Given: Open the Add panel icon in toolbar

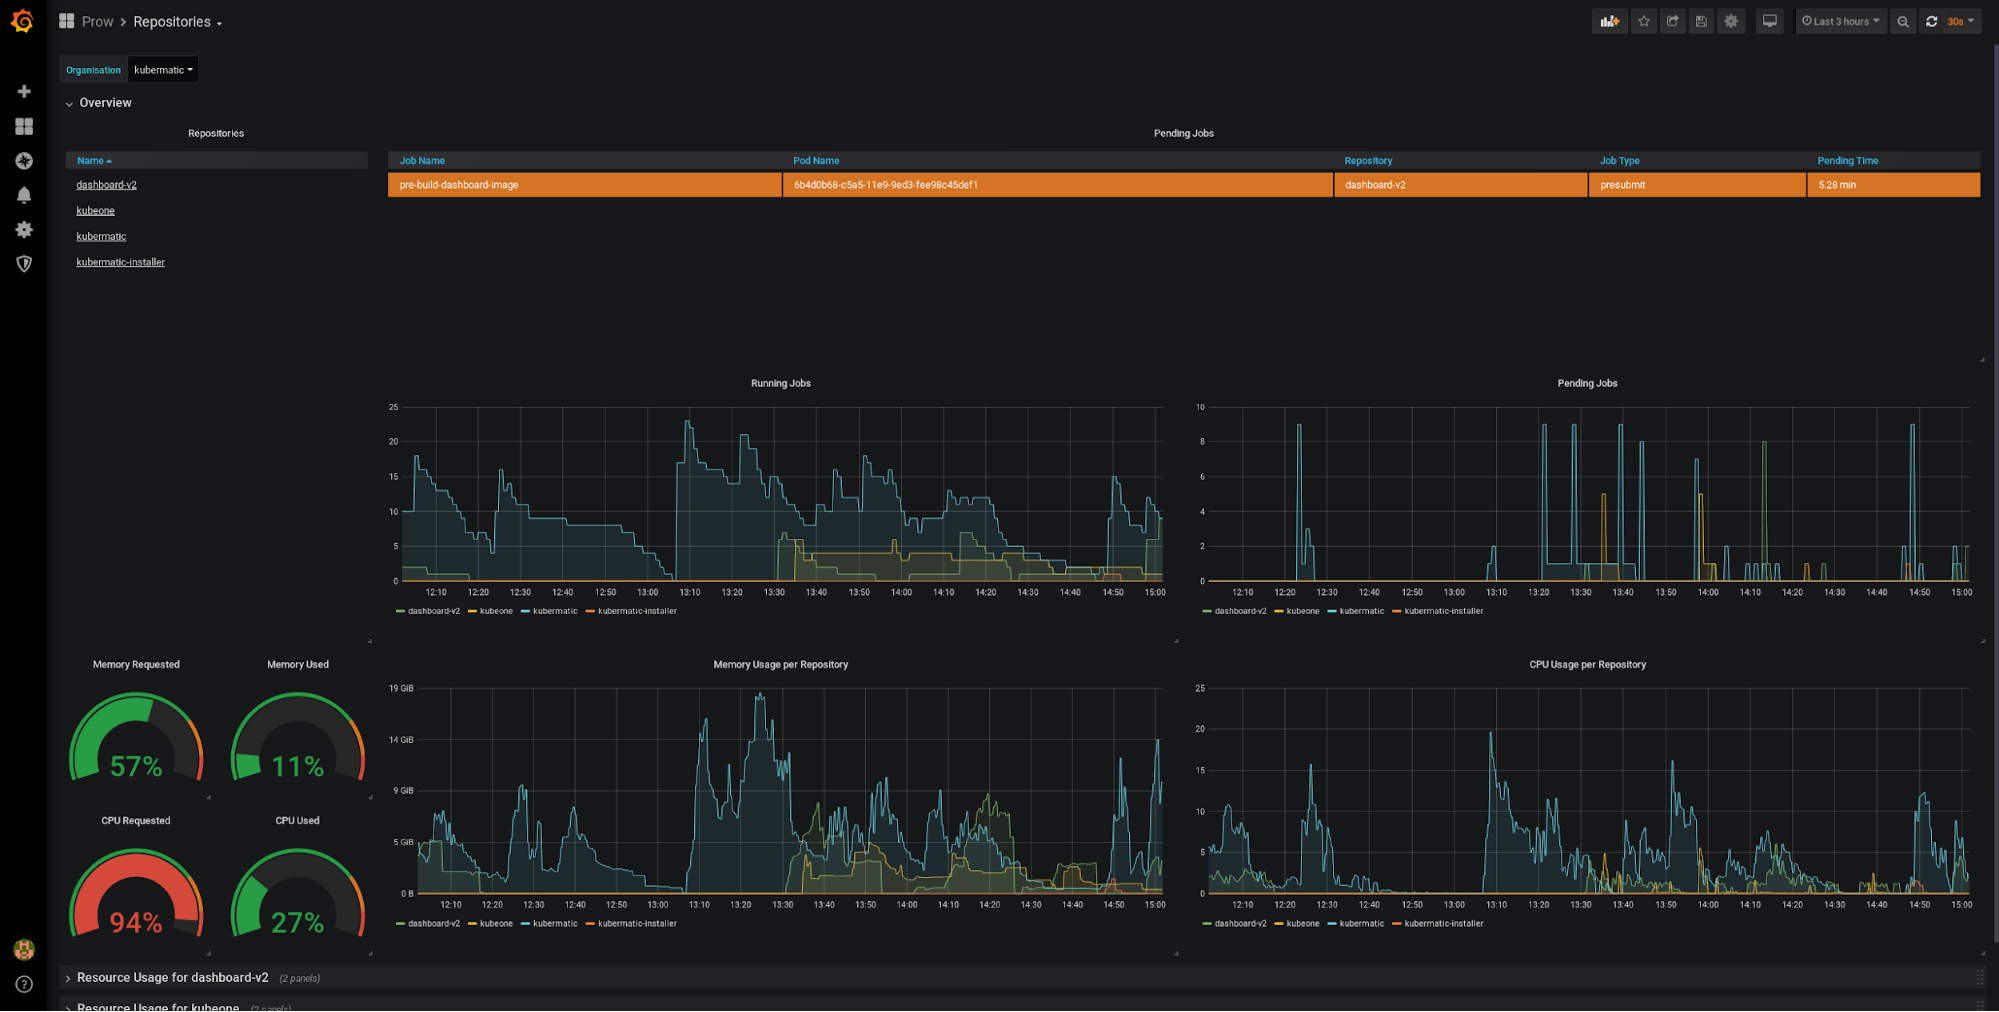Looking at the screenshot, I should [1610, 20].
